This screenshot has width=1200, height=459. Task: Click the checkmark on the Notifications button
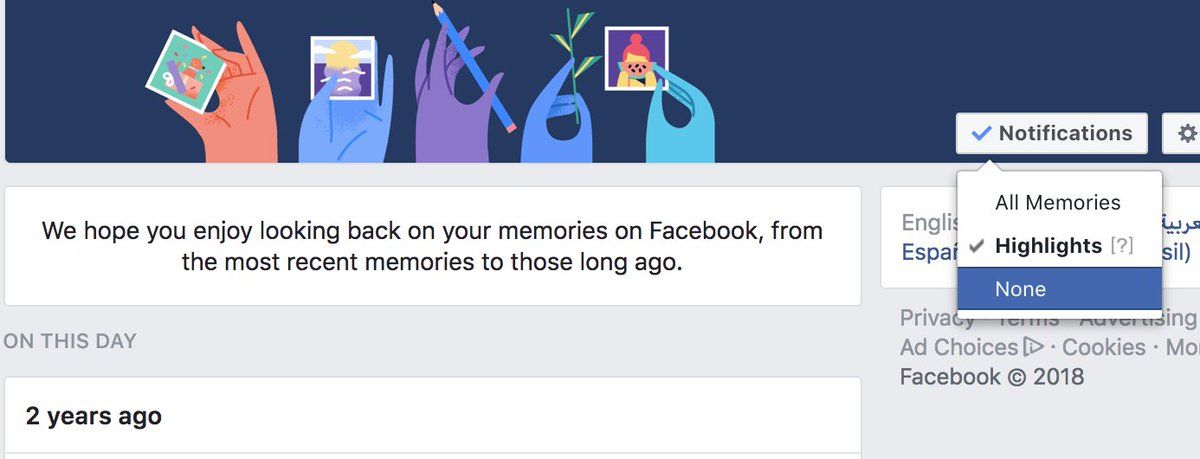point(981,133)
